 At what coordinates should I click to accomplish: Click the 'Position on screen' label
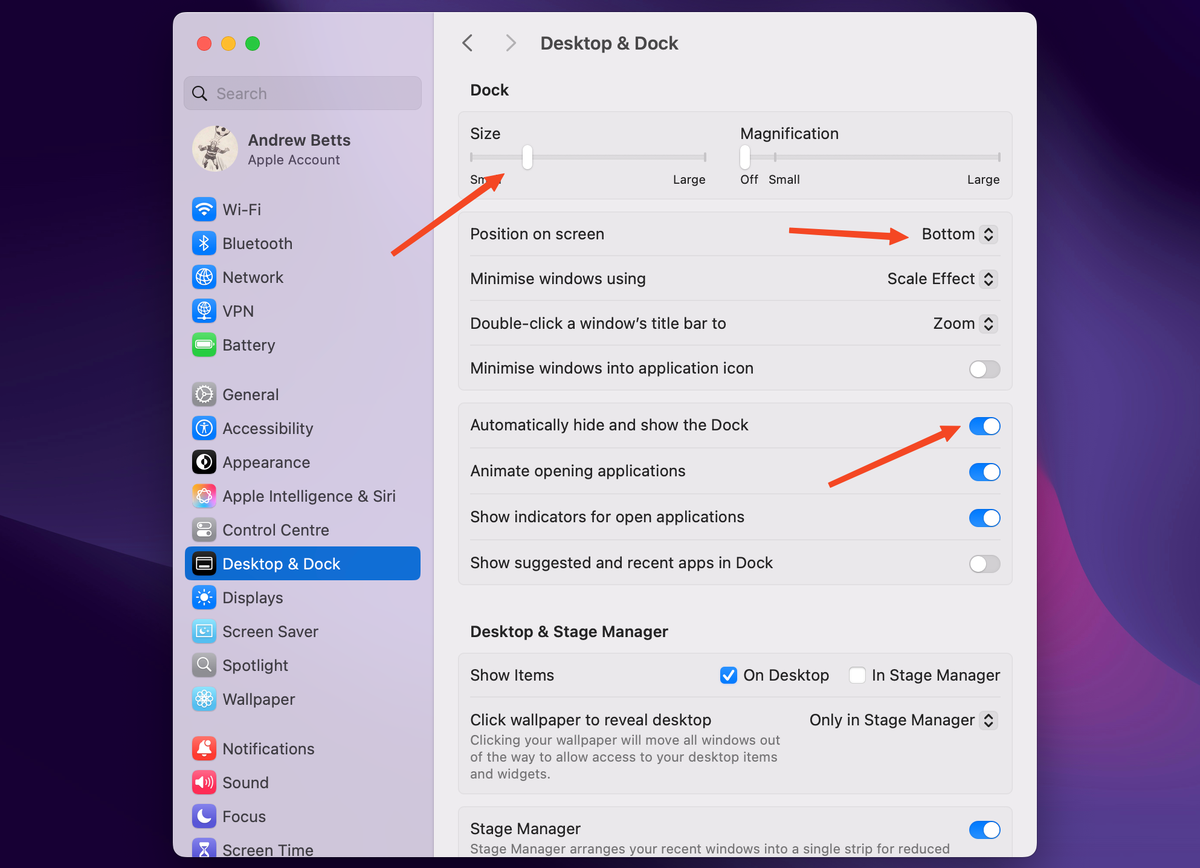[x=537, y=234]
